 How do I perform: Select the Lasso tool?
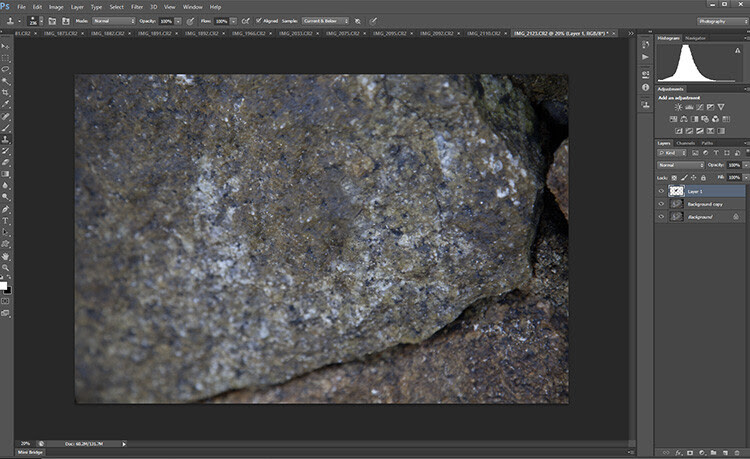[x=6, y=69]
